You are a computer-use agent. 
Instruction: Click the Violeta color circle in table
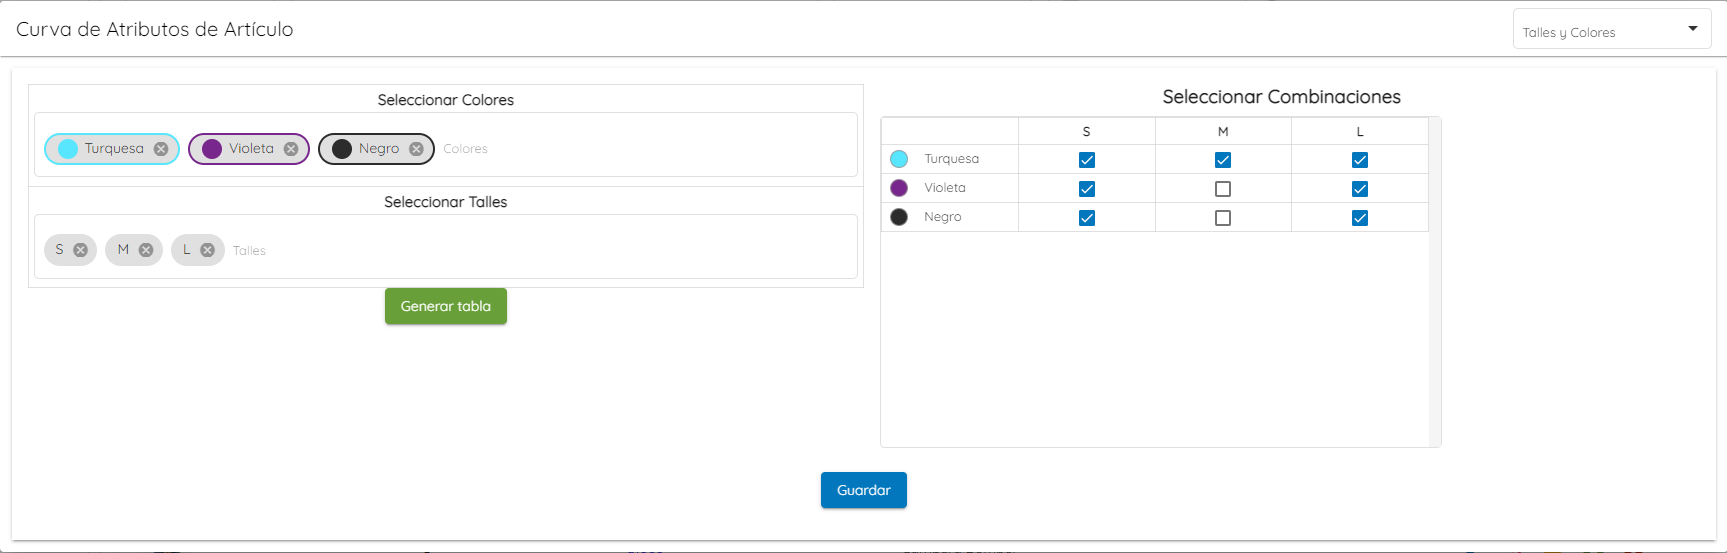(899, 188)
